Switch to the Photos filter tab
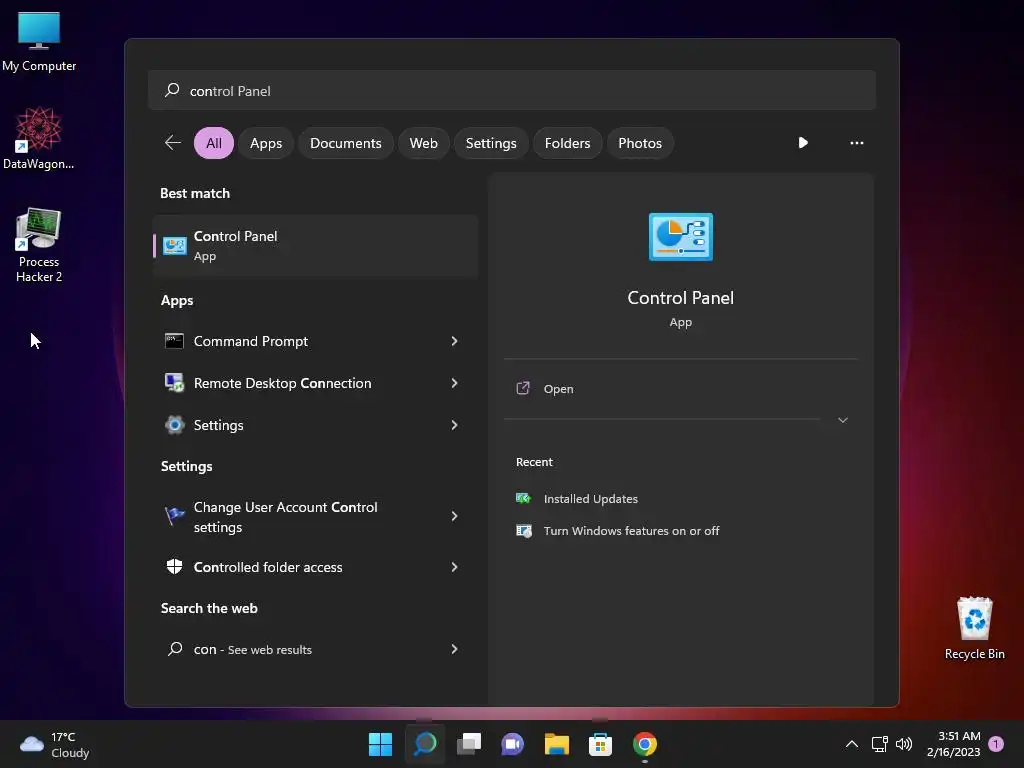The height and width of the screenshot is (768, 1024). point(639,143)
